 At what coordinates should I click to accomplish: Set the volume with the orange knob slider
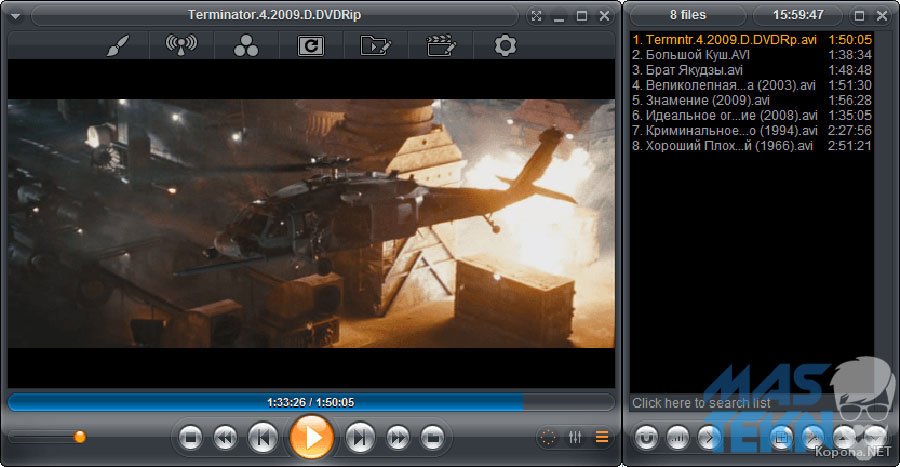point(80,437)
